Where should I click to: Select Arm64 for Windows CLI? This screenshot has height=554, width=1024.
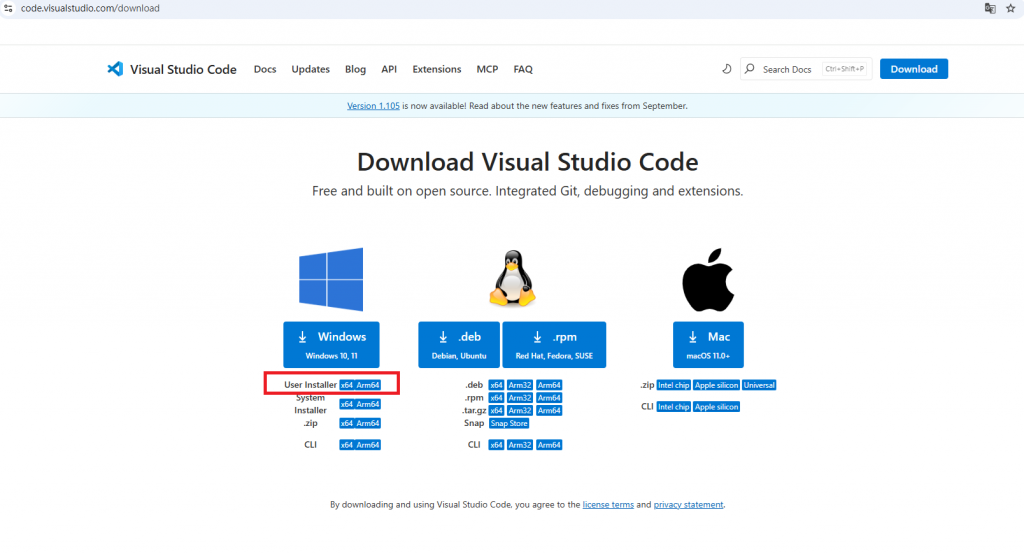(368, 445)
